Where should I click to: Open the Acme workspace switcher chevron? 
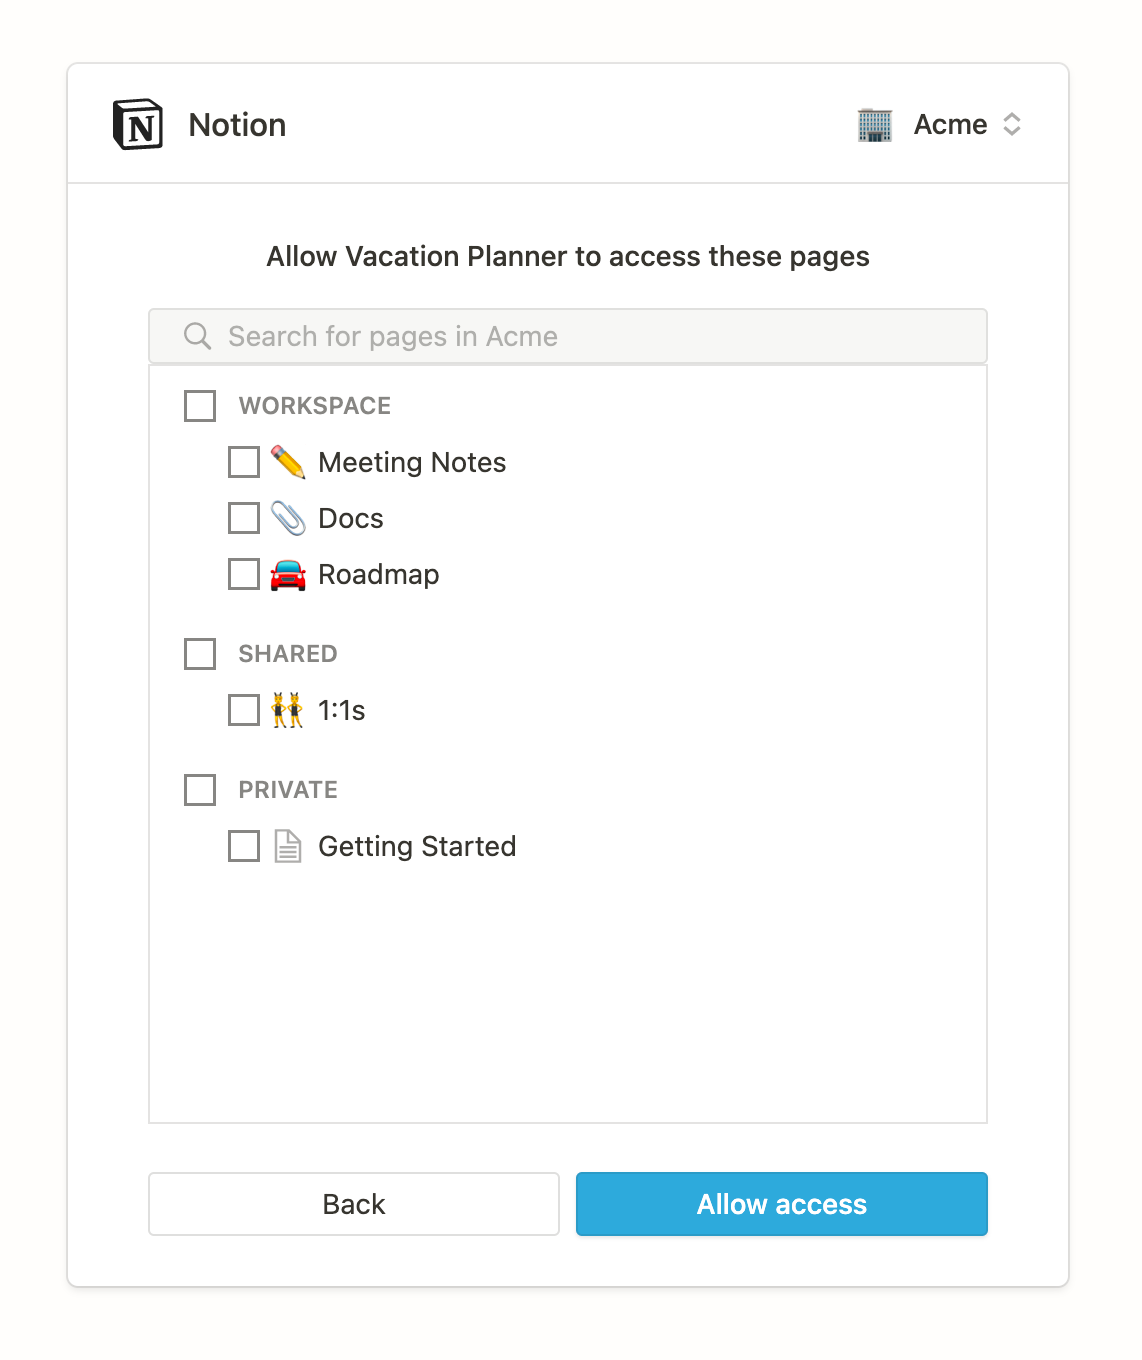tap(1012, 125)
